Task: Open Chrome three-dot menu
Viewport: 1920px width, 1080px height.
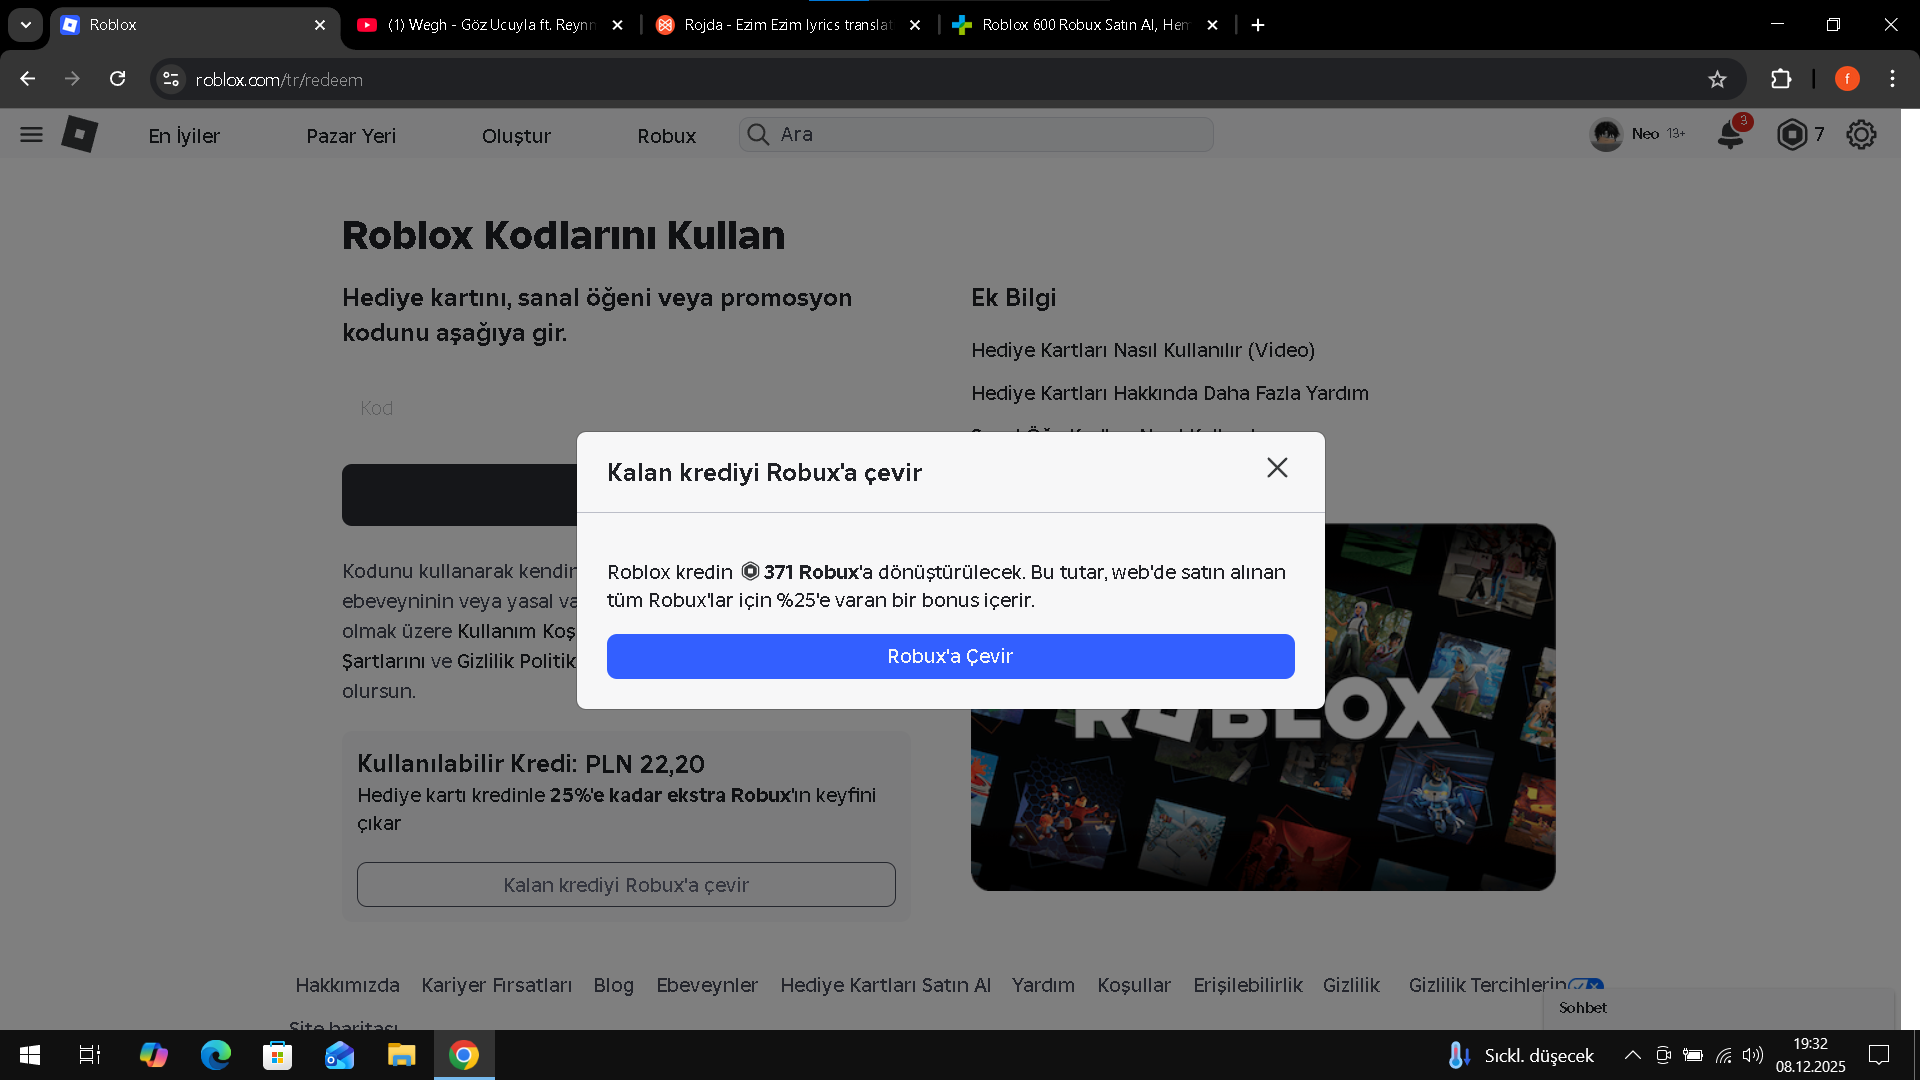Action: click(x=1892, y=79)
